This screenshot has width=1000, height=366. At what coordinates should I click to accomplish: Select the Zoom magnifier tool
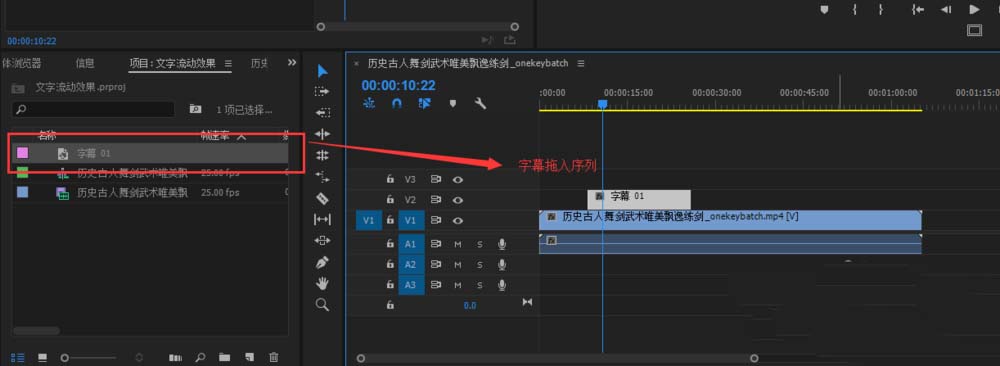click(x=322, y=305)
